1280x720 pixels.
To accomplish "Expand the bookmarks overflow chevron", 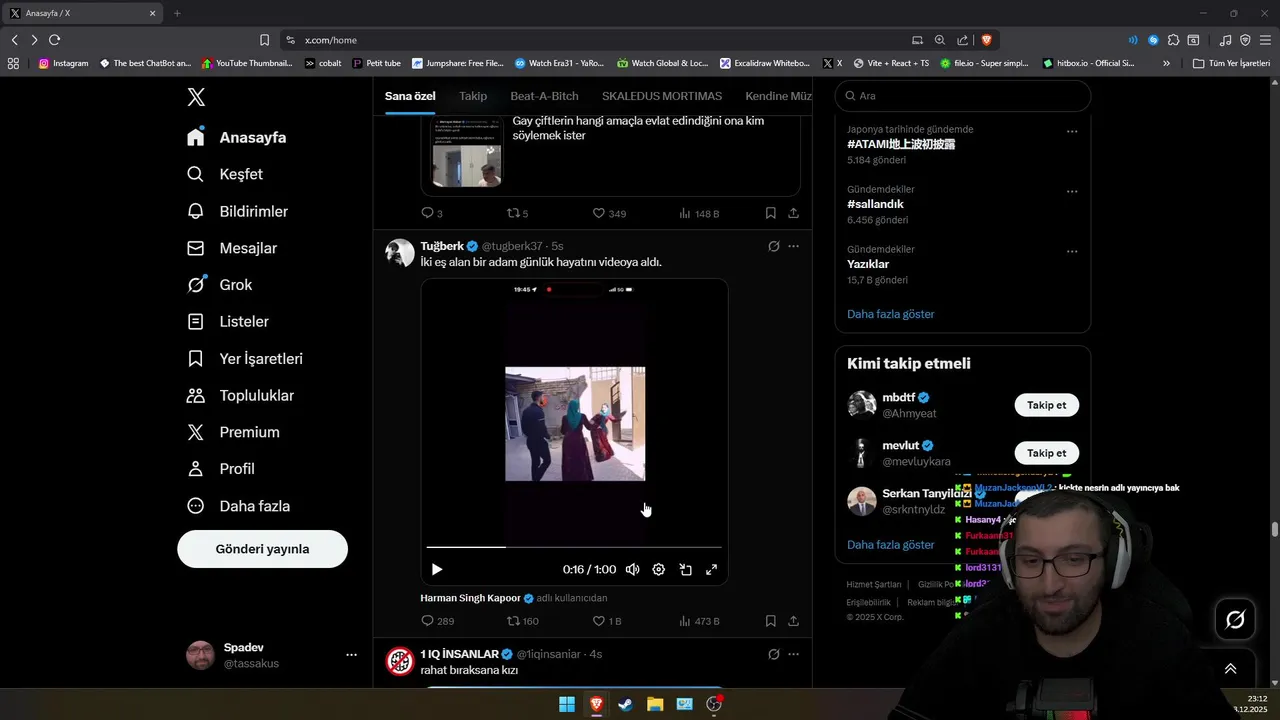I will pos(1166,63).
